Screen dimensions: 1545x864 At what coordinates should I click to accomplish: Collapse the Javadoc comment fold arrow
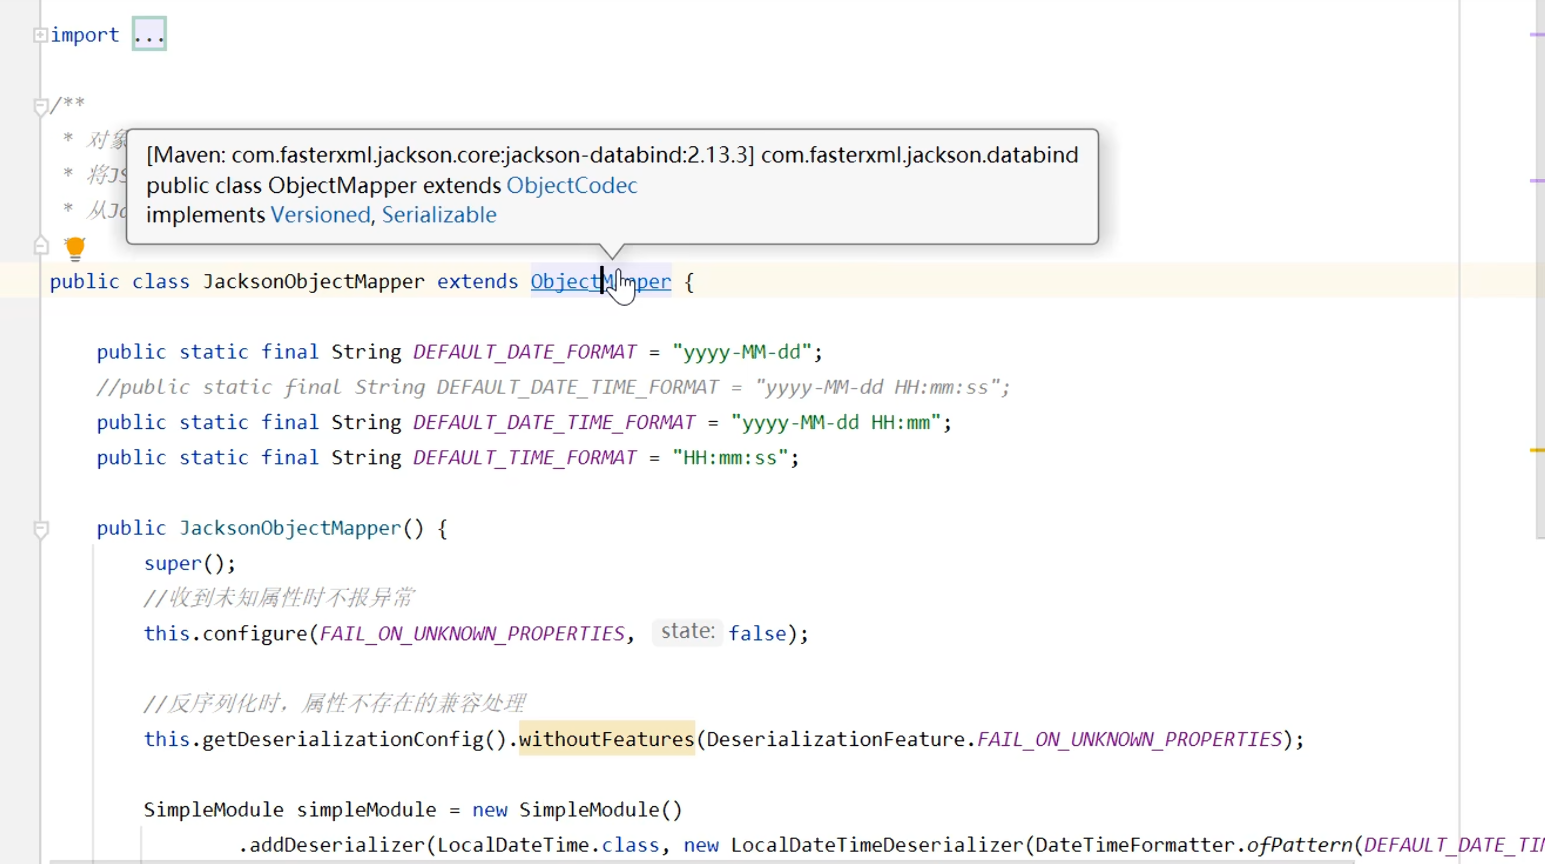click(x=41, y=106)
